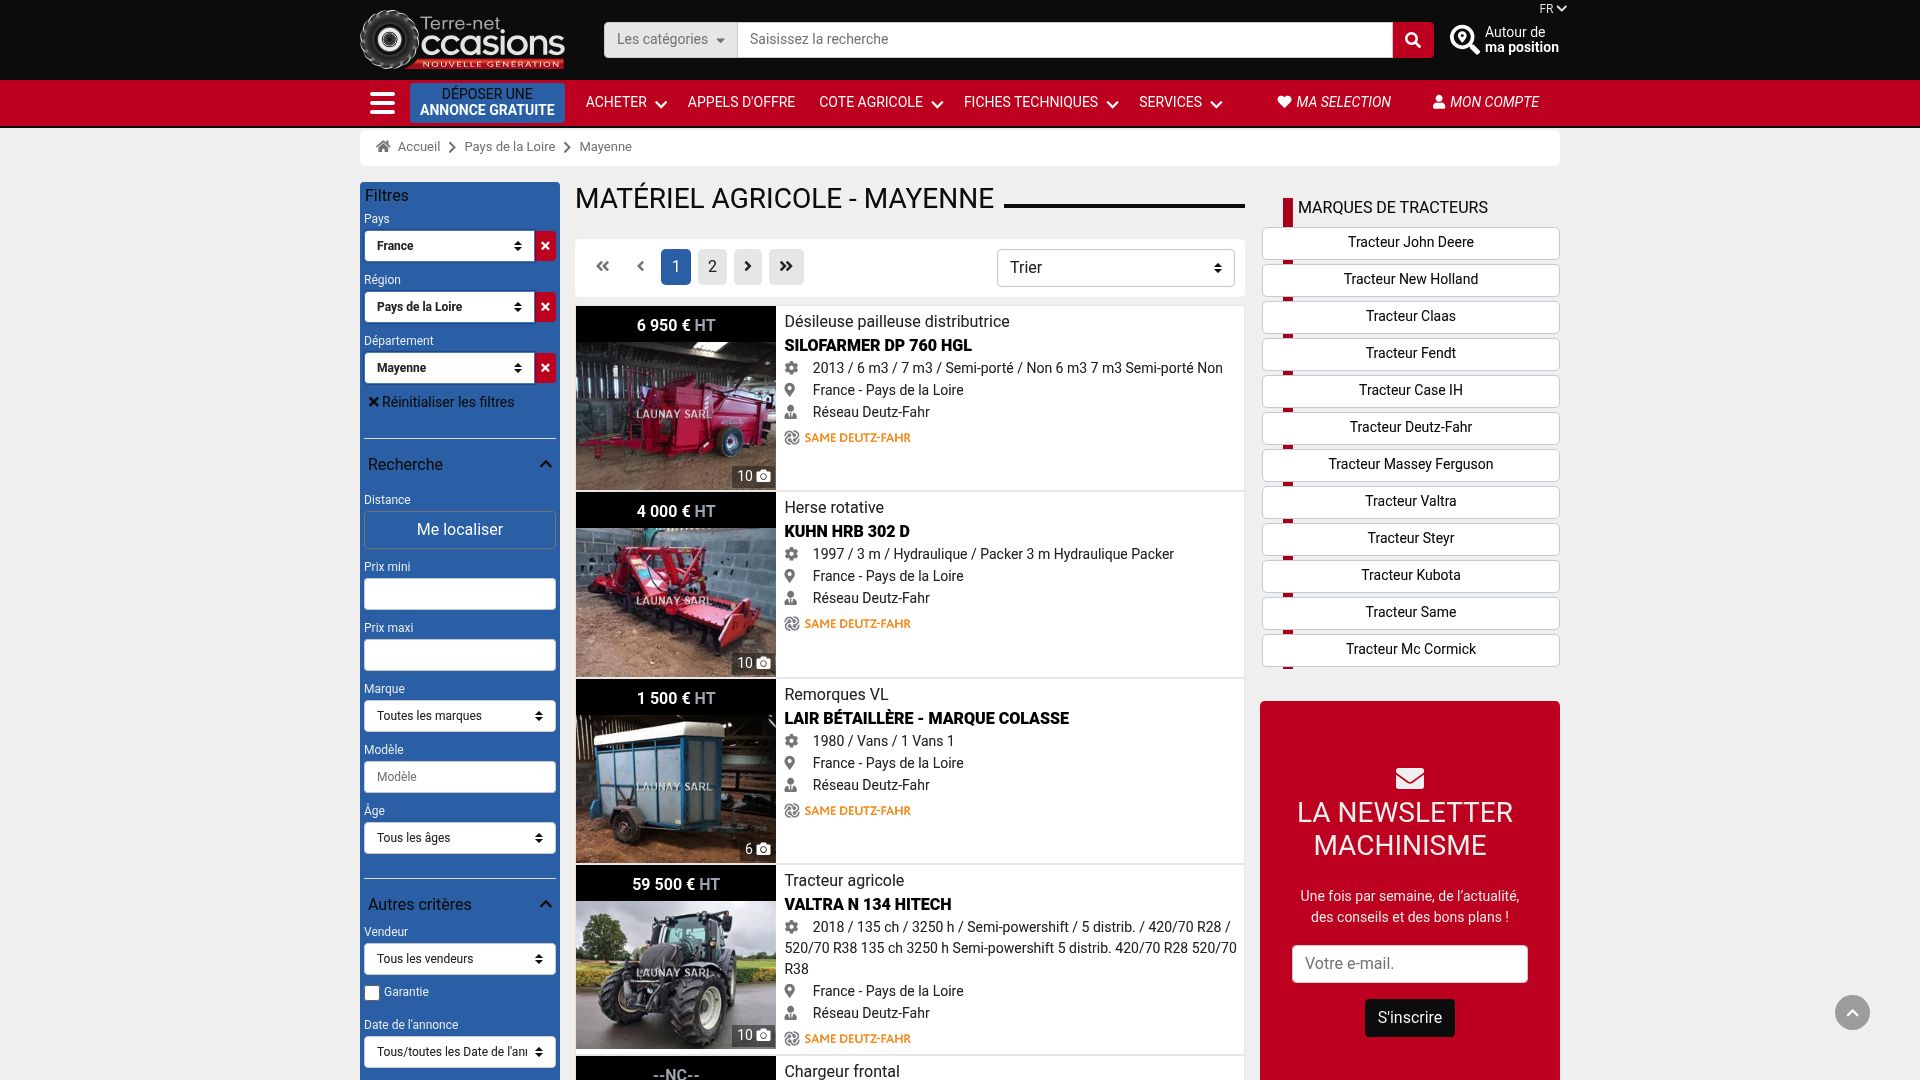Collapse the Recherche filter section

pyautogui.click(x=545, y=465)
